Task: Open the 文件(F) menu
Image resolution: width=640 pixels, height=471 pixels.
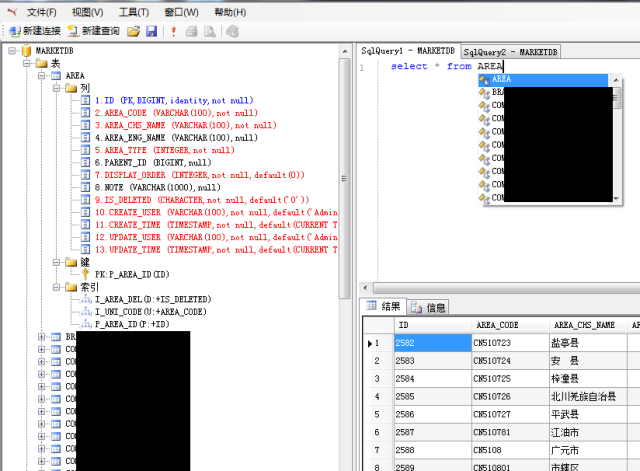Action: pyautogui.click(x=41, y=12)
